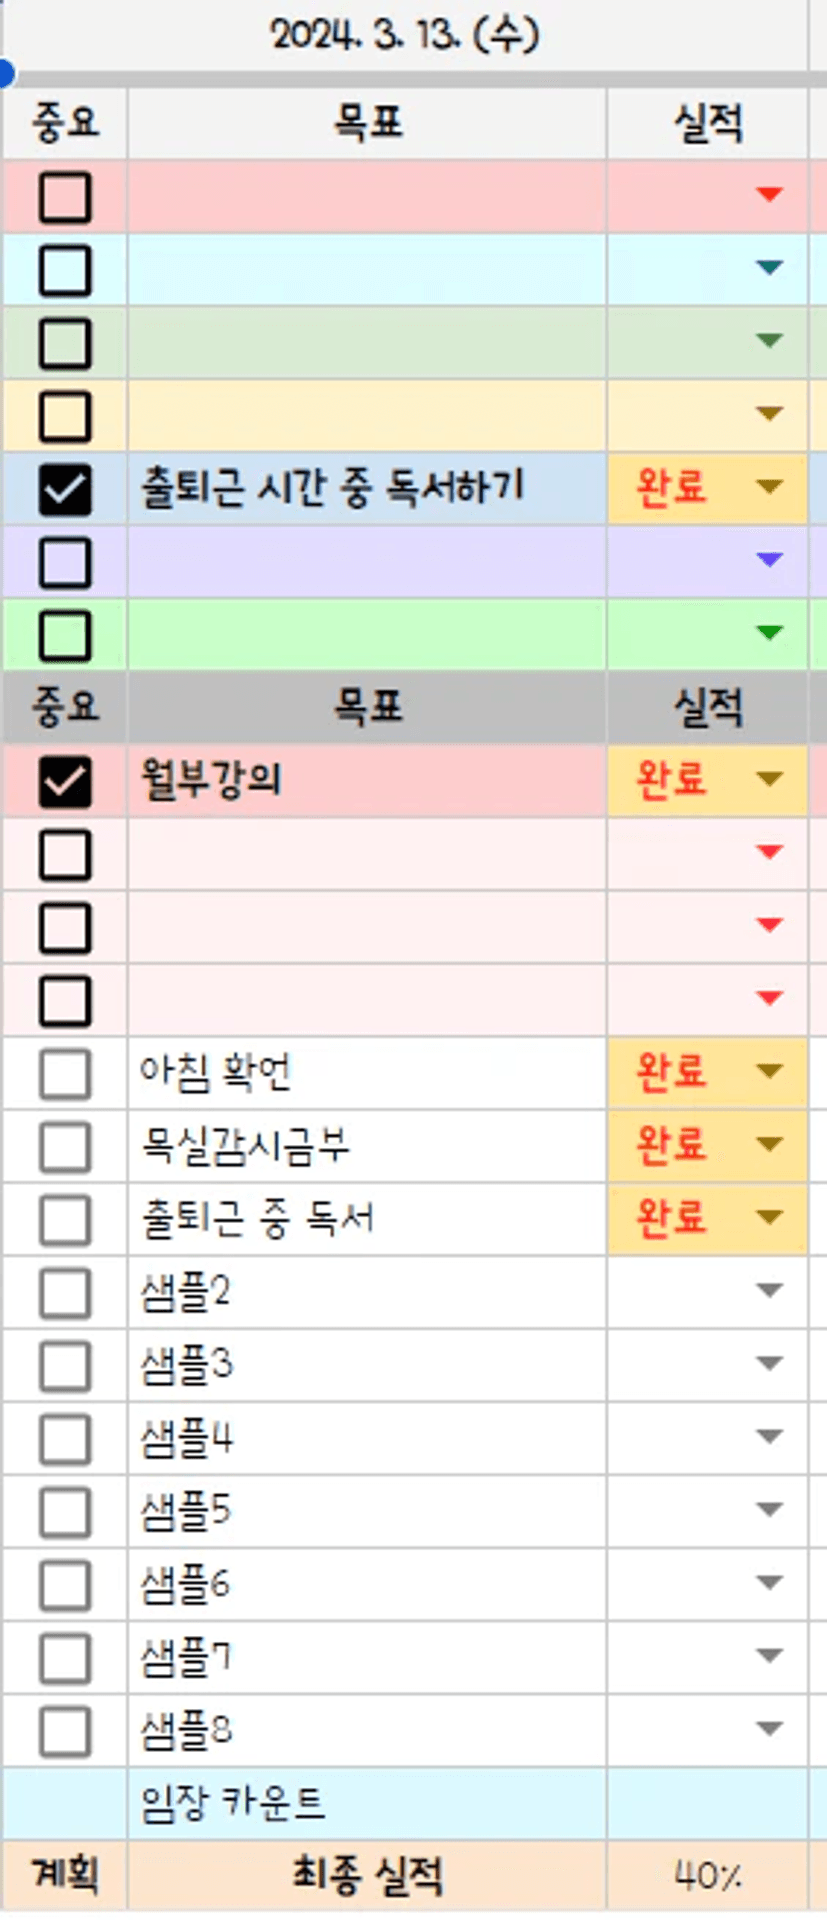The height and width of the screenshot is (1920, 827).
Task: Open the gray dropdown arrow for 샘플5
Action: click(x=769, y=1509)
